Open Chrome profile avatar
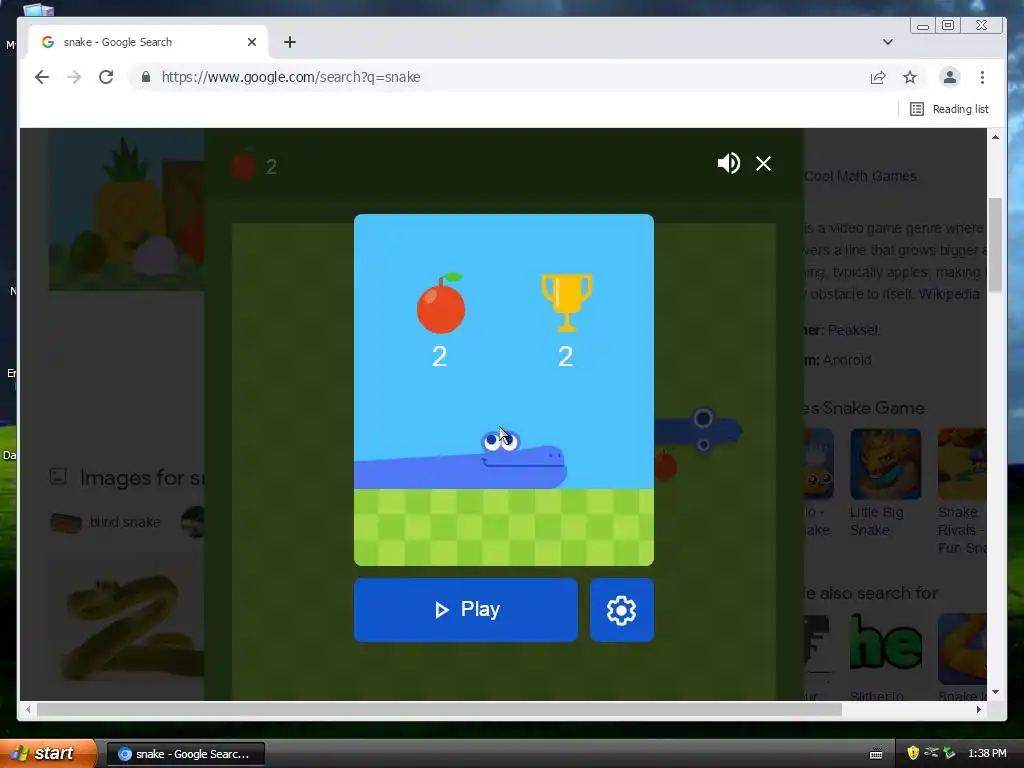This screenshot has height=768, width=1024. click(950, 77)
